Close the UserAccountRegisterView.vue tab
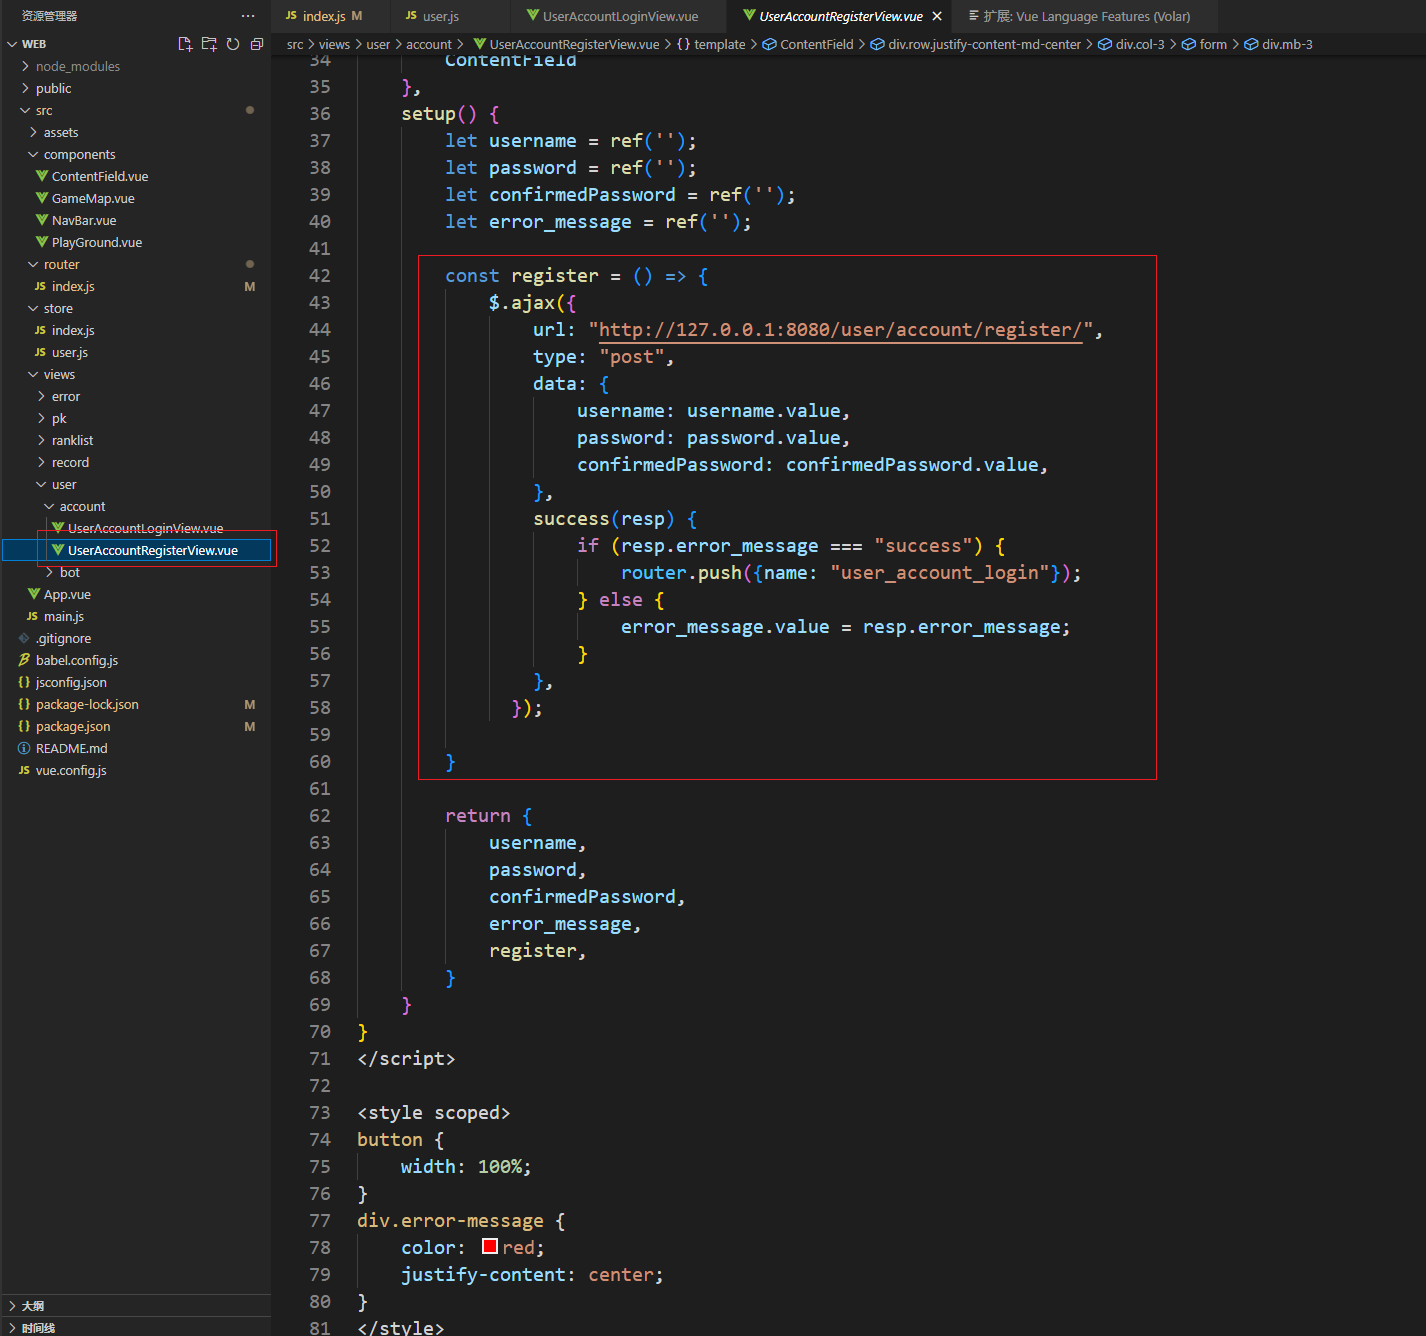The image size is (1426, 1336). (x=937, y=16)
